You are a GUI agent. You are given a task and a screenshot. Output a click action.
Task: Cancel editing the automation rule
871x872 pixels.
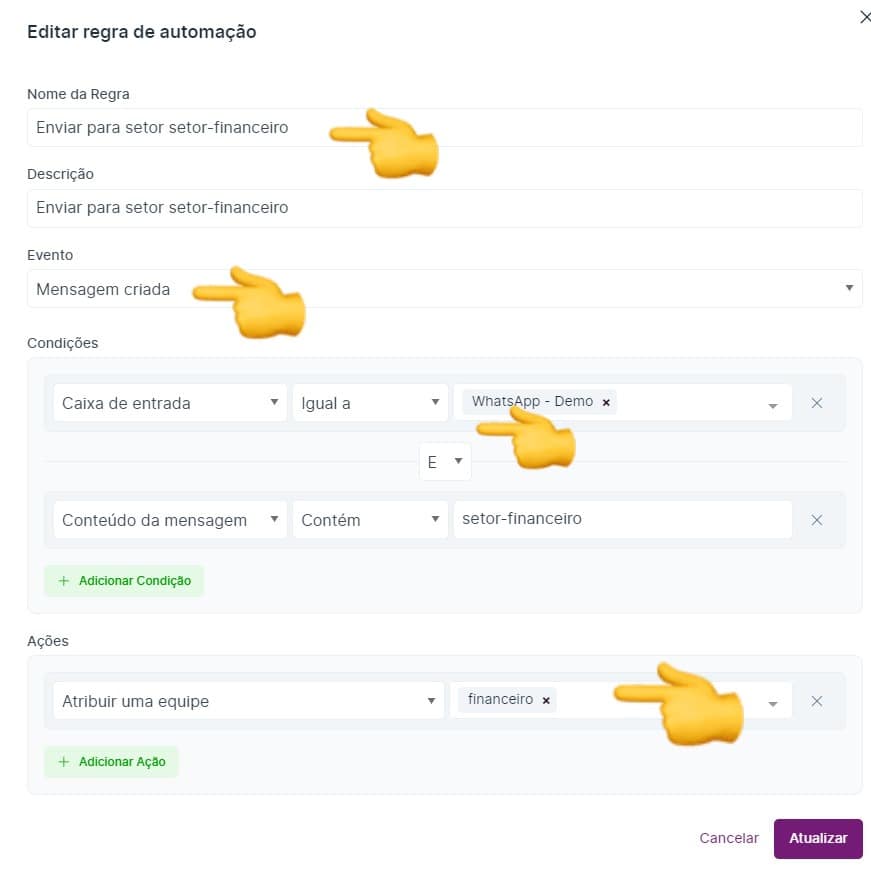pyautogui.click(x=729, y=838)
